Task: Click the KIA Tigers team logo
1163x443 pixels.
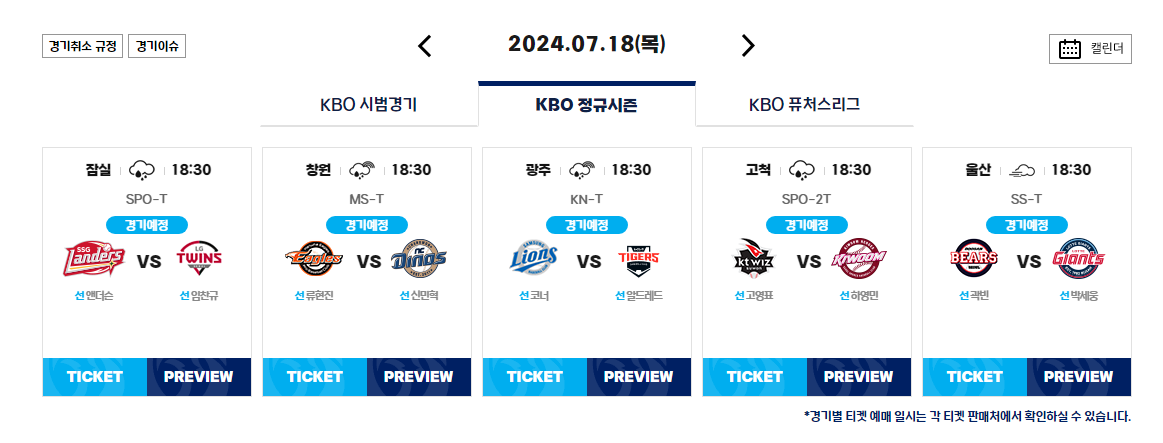Action: click(639, 259)
